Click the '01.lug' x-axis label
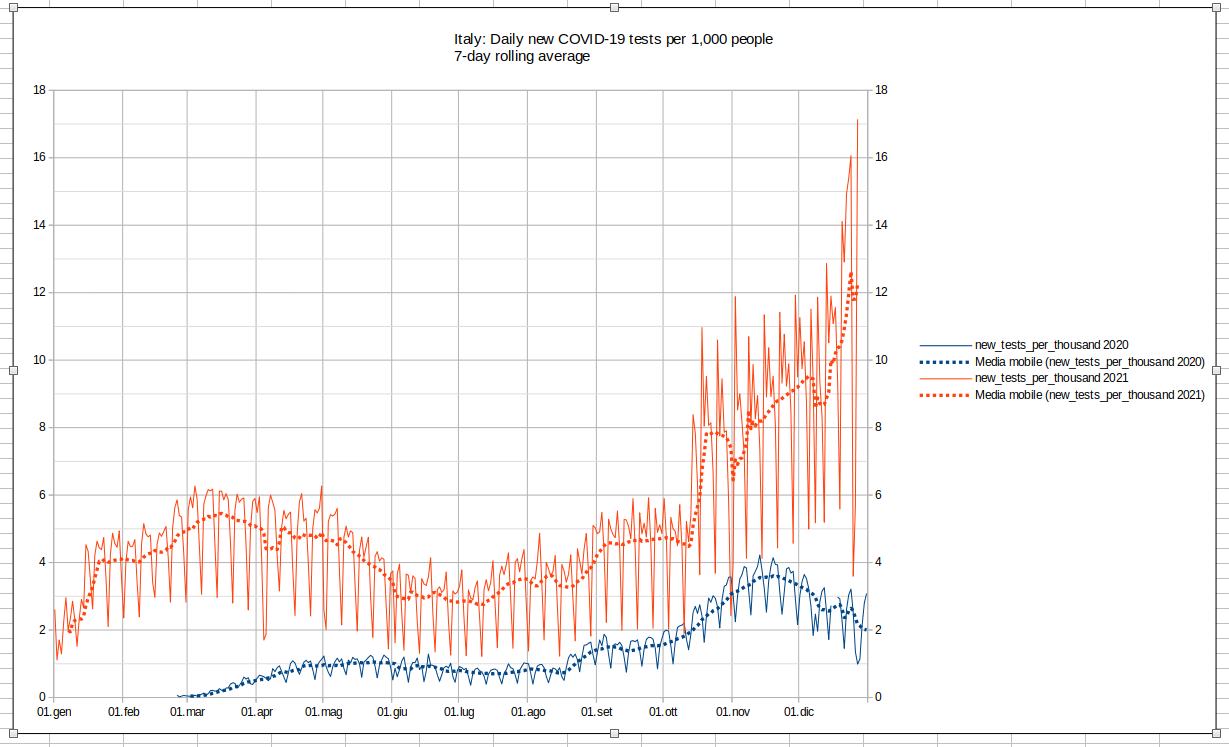 (x=458, y=712)
